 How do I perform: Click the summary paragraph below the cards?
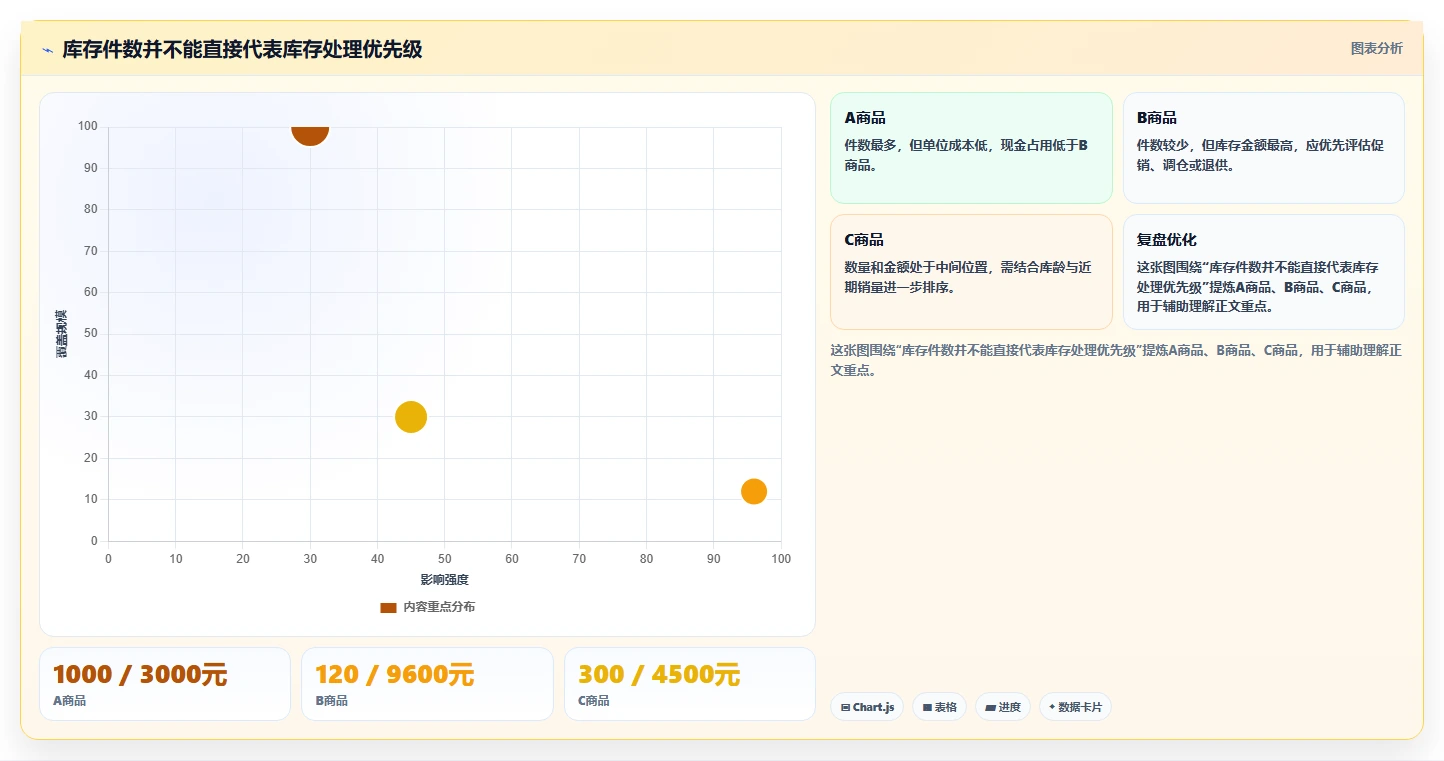point(1116,360)
